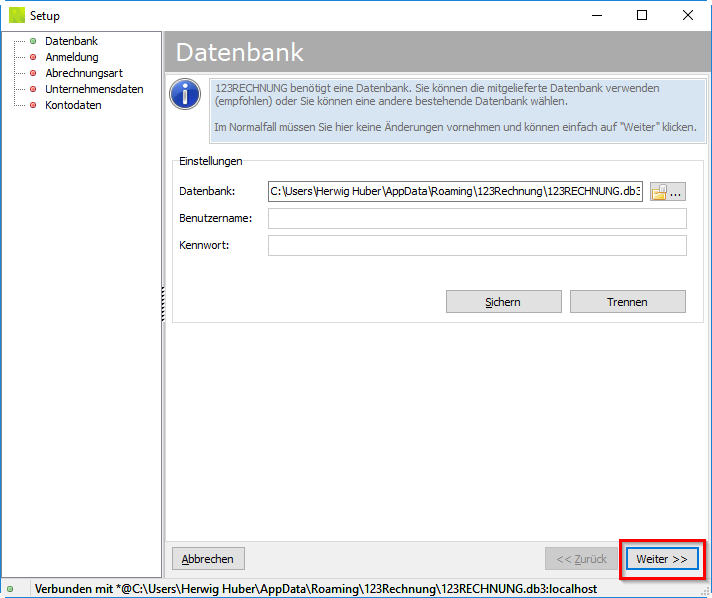Click the 'Verbunden mit' status bar text
This screenshot has width=712, height=598.
coord(316,589)
